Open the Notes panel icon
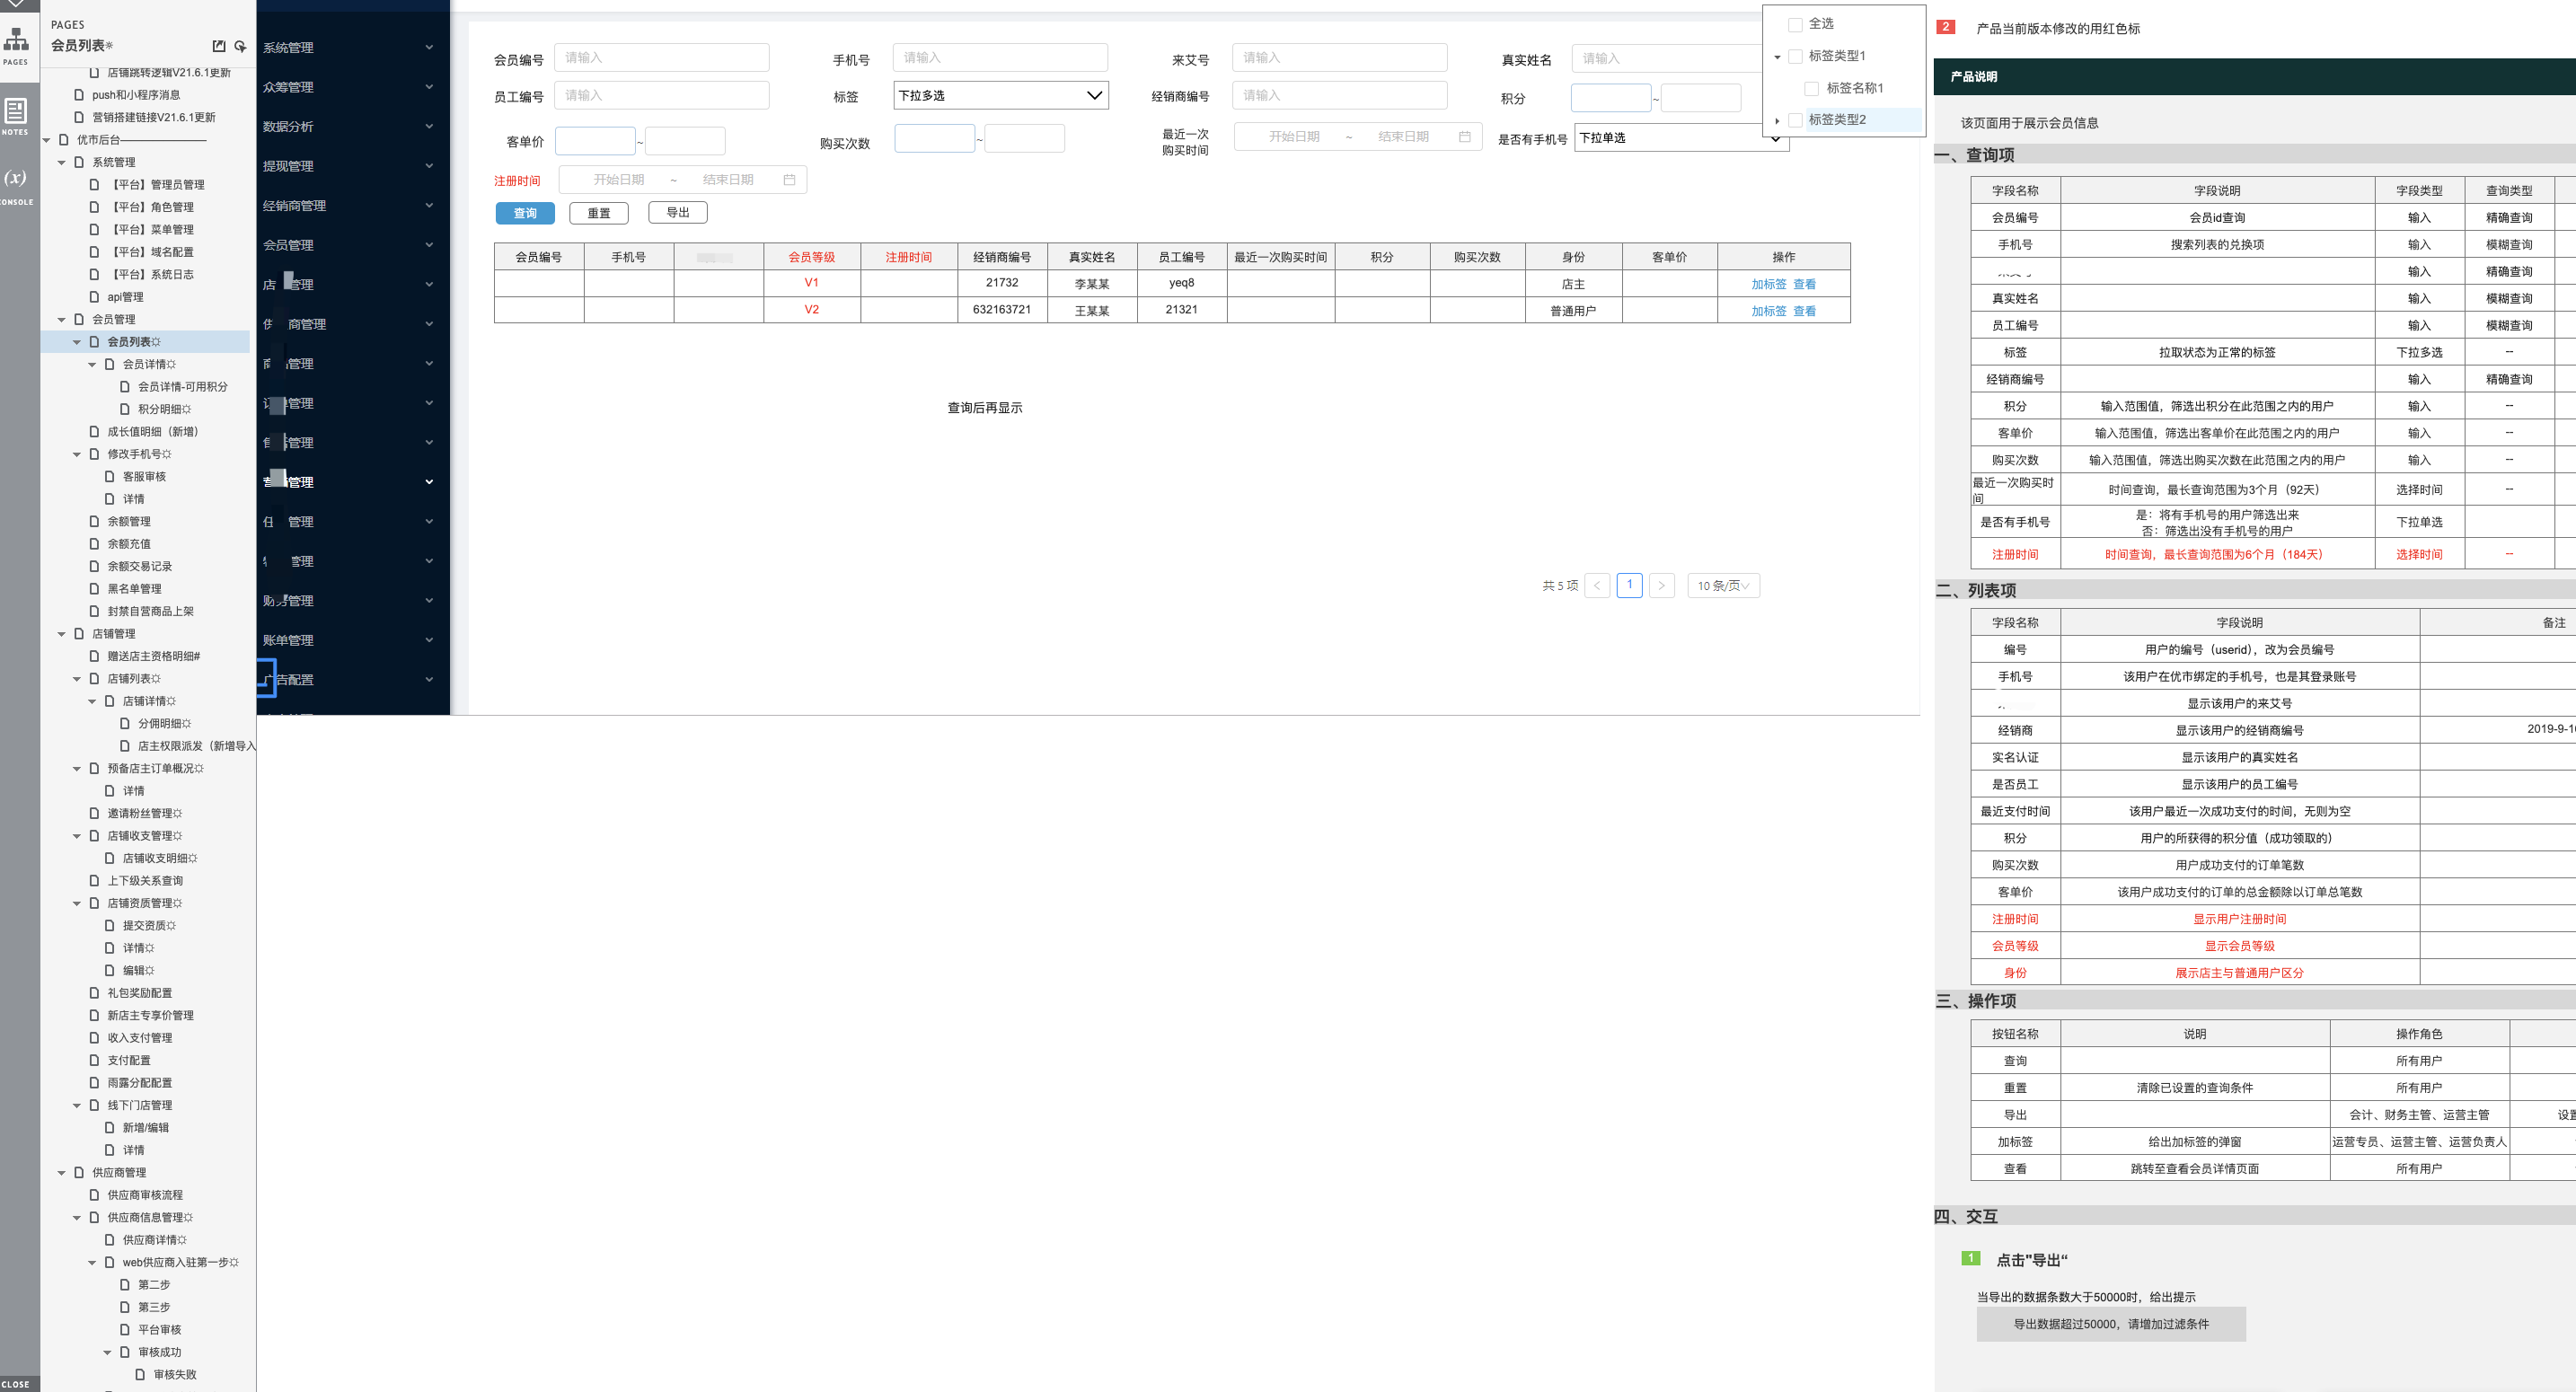Viewport: 2576px width, 1392px height. point(16,111)
